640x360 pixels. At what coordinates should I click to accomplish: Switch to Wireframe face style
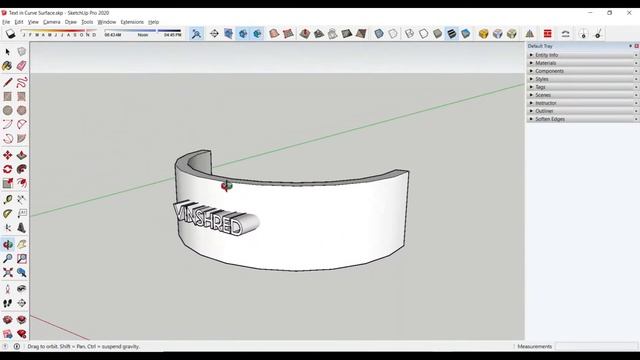coord(409,33)
